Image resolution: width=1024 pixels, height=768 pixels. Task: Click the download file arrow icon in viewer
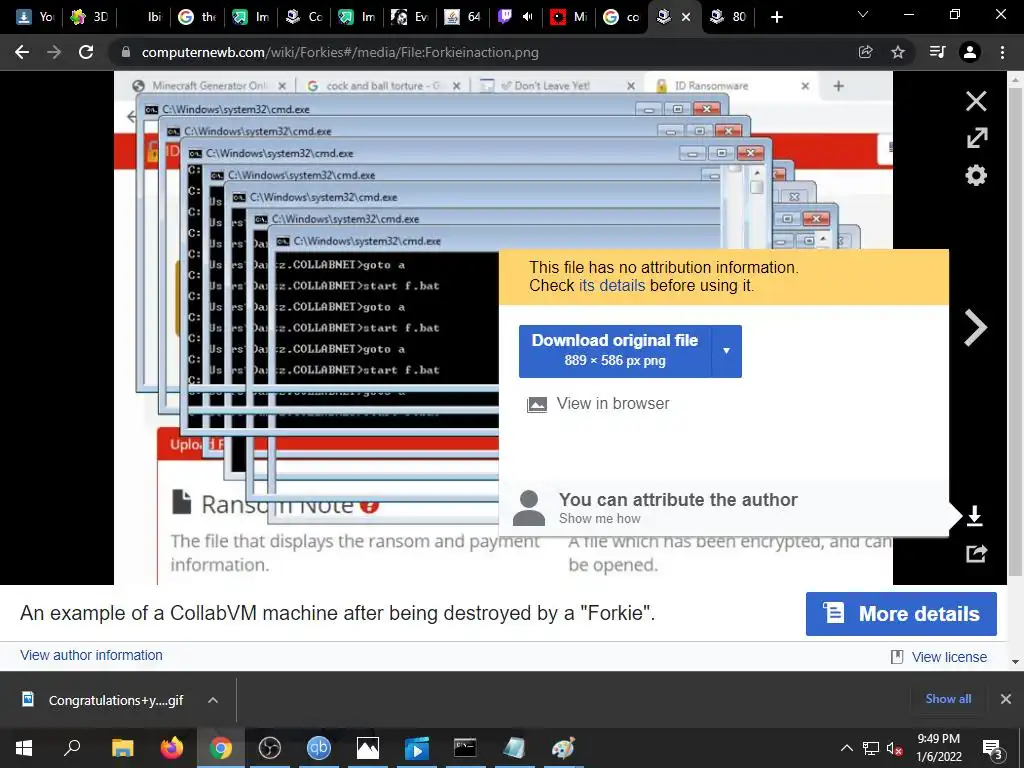974,516
